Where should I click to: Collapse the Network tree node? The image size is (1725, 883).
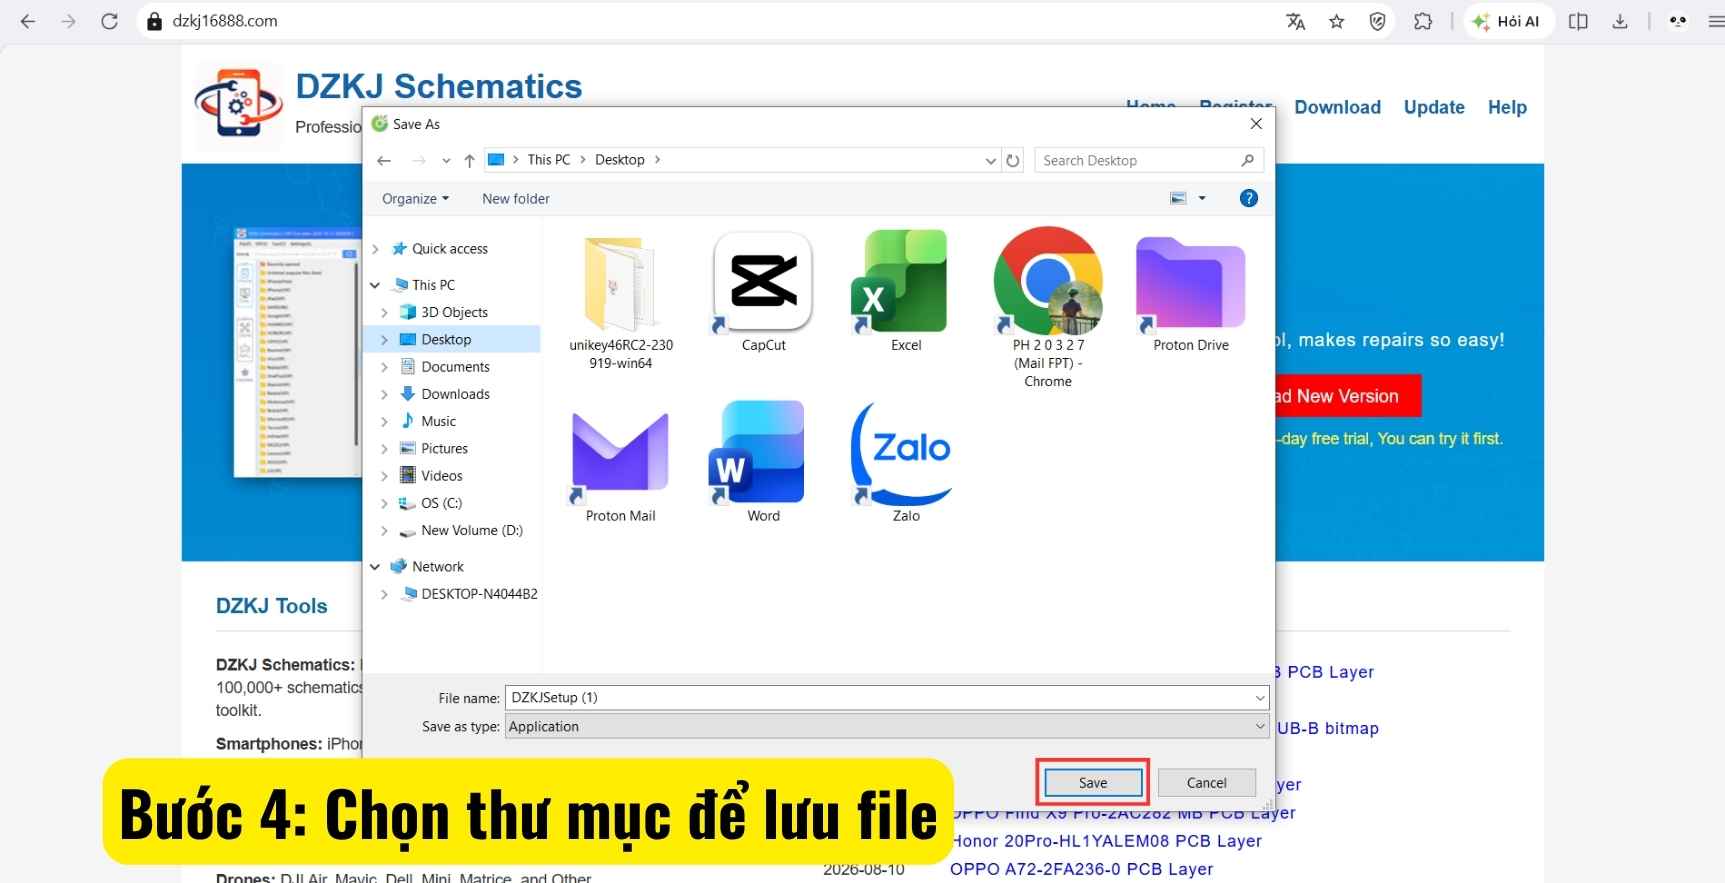coord(375,567)
